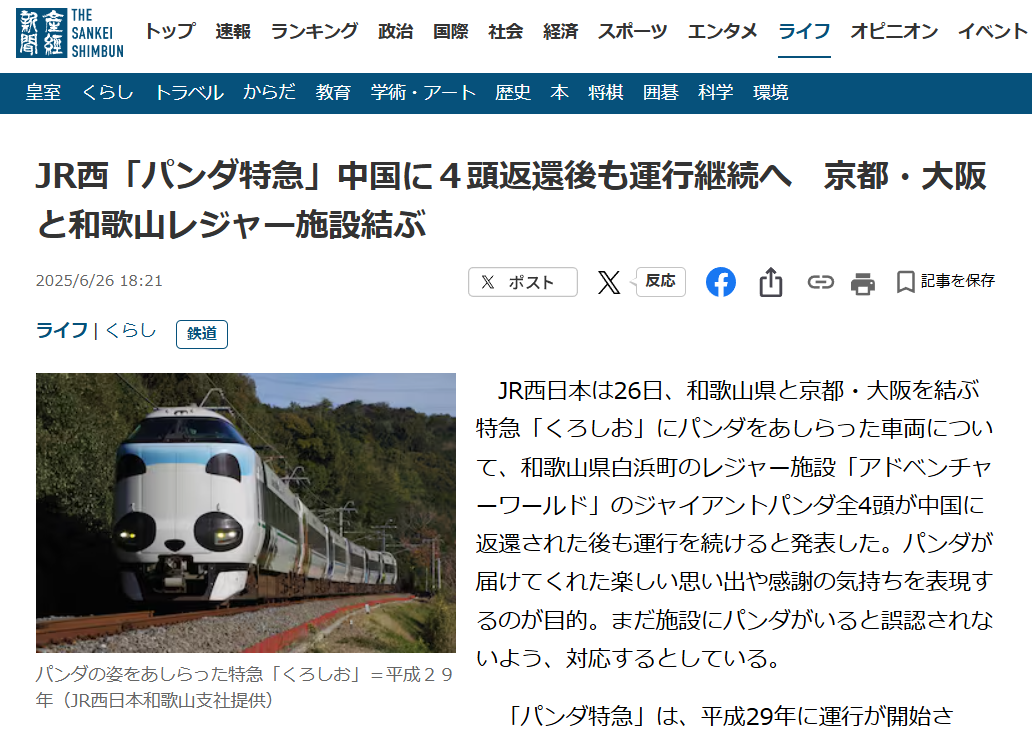Open the panda train photo
The image size is (1032, 729).
(245, 513)
